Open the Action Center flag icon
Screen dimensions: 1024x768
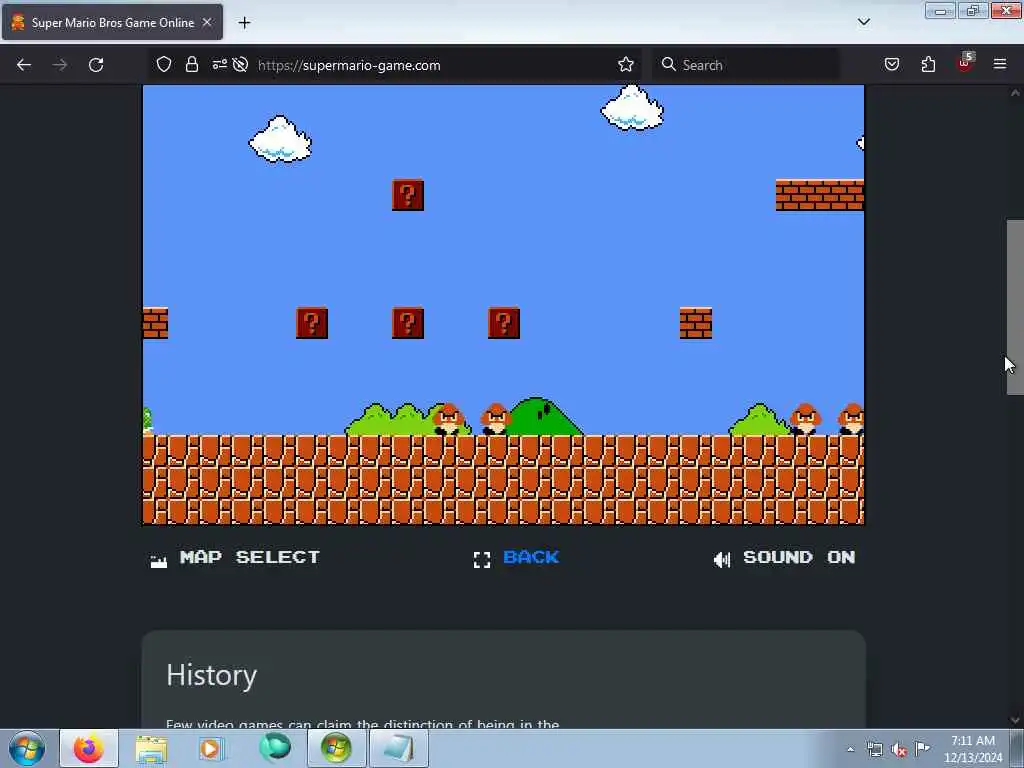(922, 748)
